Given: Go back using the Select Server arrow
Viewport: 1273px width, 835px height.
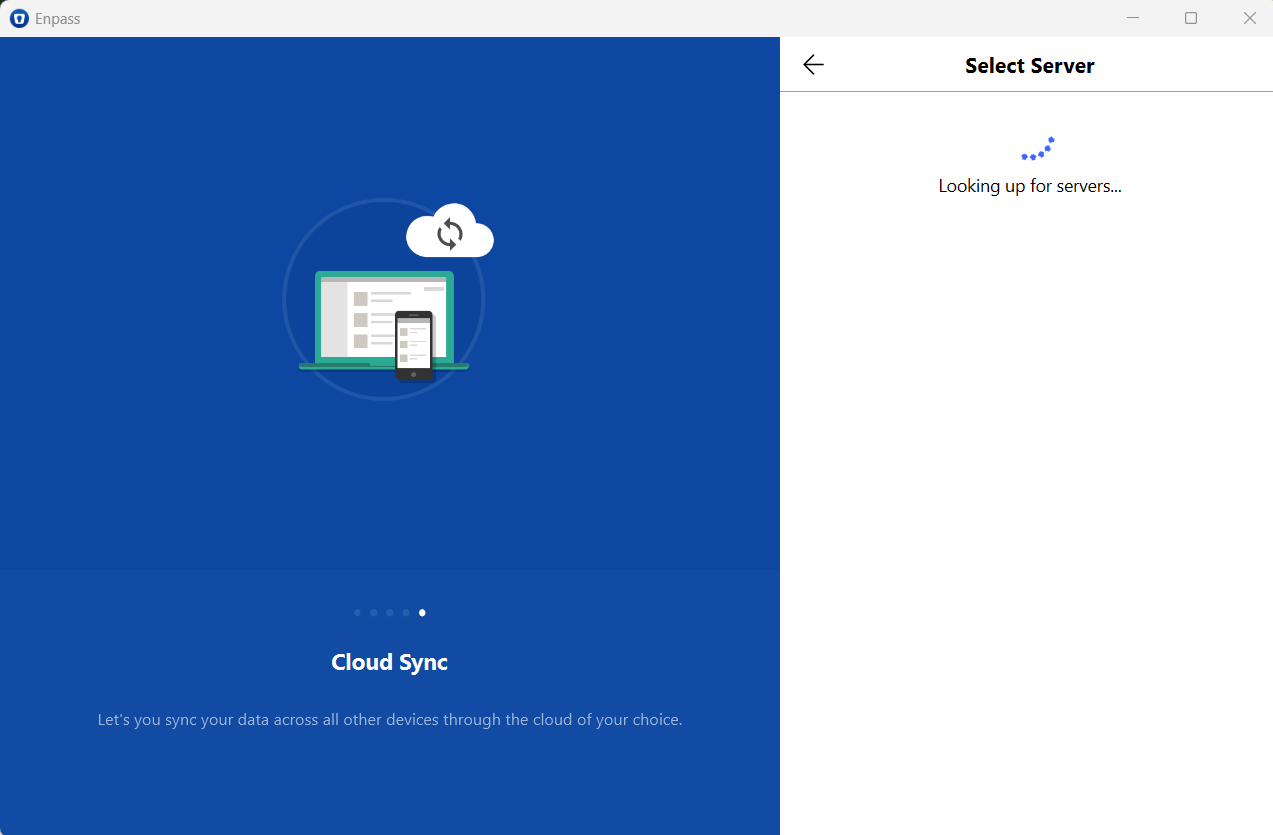Looking at the screenshot, I should pos(813,64).
